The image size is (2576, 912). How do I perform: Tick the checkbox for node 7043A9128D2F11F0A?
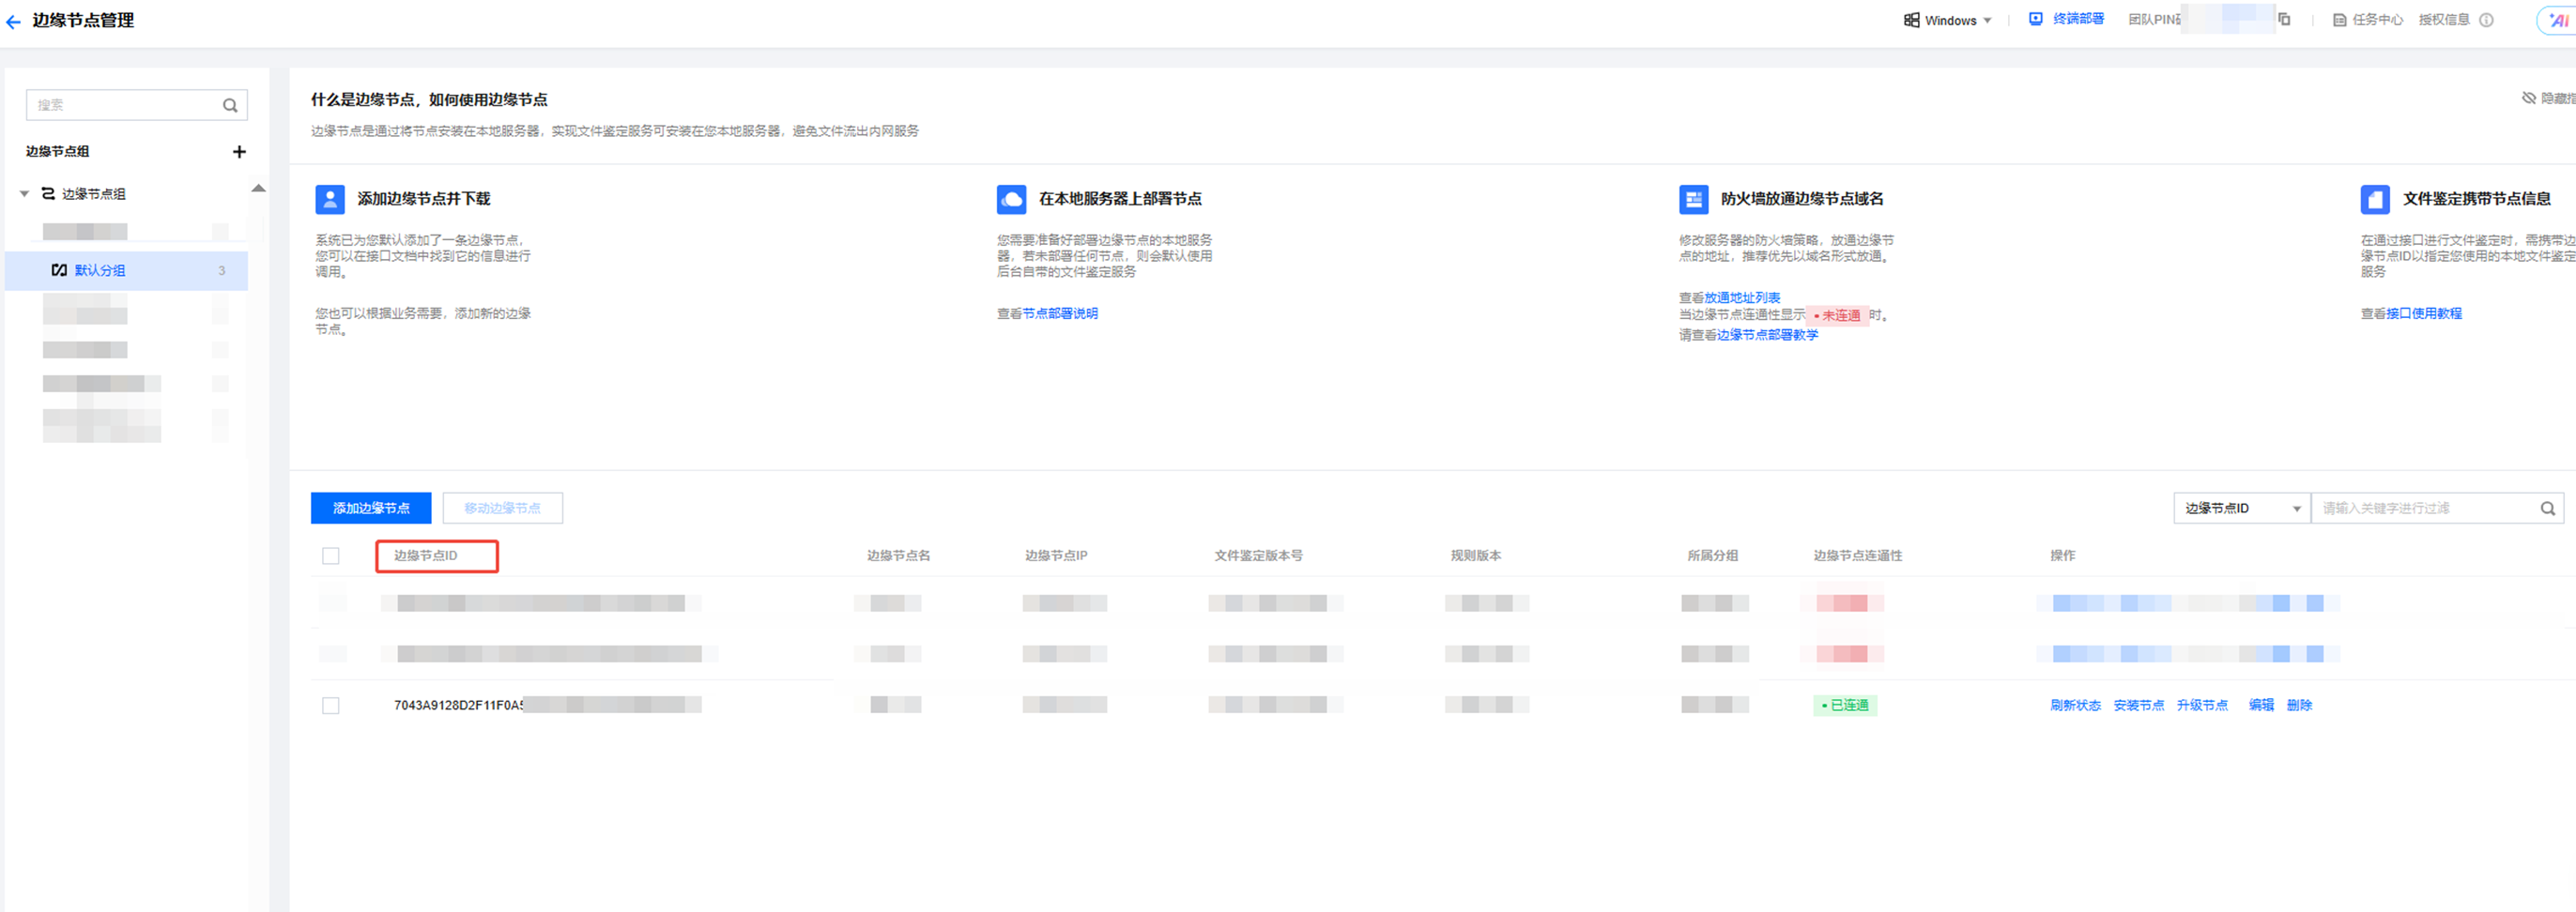(331, 706)
